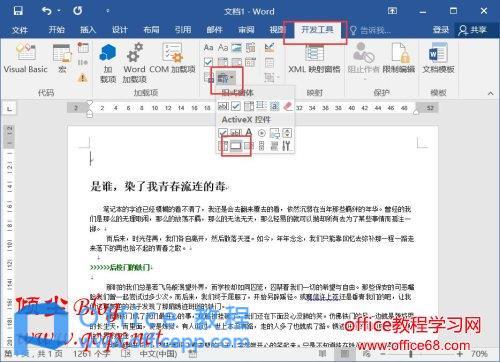500x362 pixels.
Task: Open More Controls in the ActiveX section
Action: click(286, 146)
